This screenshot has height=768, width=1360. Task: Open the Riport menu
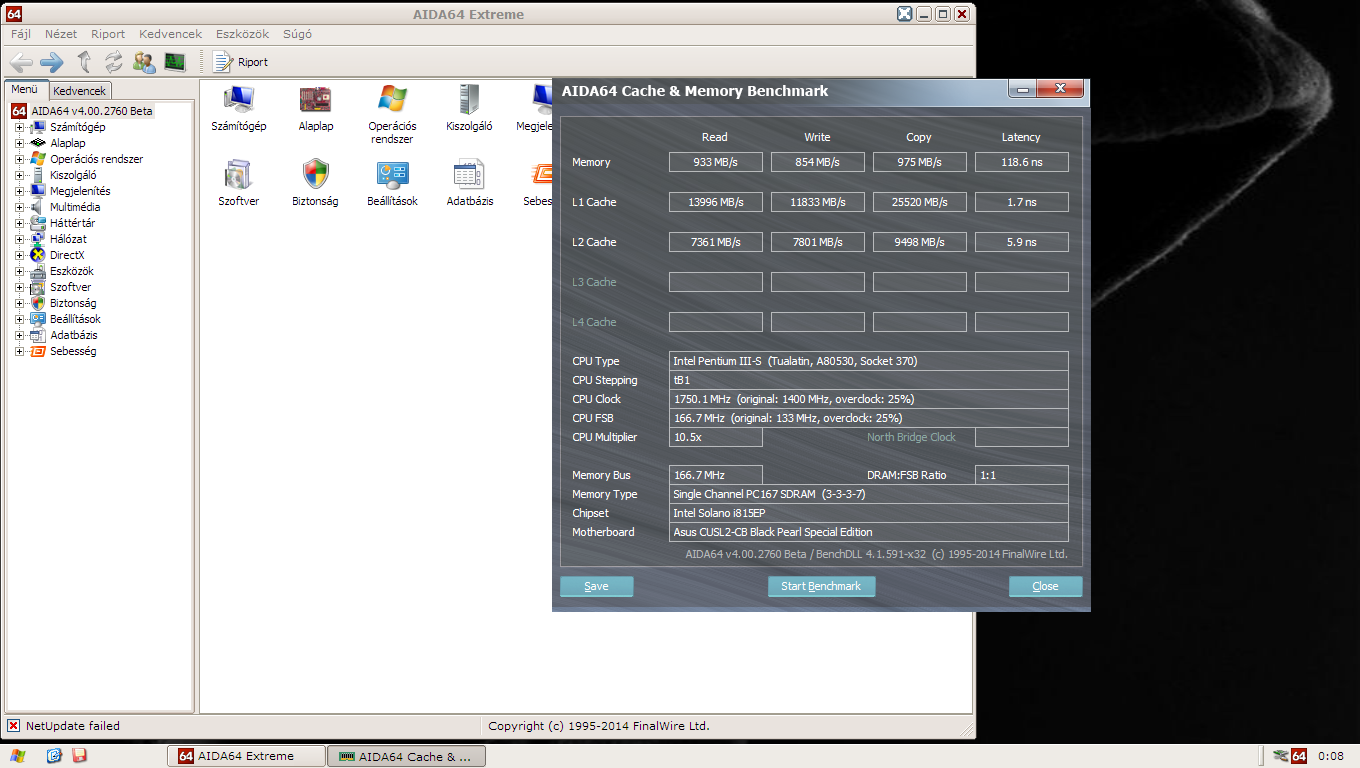tap(108, 34)
